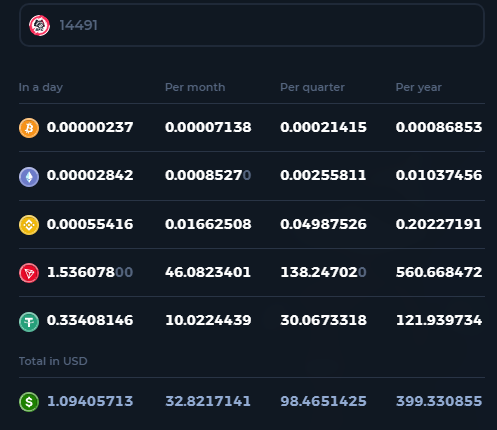Click the Tron coin icon
Screen dimensions: 497x430
(29, 273)
